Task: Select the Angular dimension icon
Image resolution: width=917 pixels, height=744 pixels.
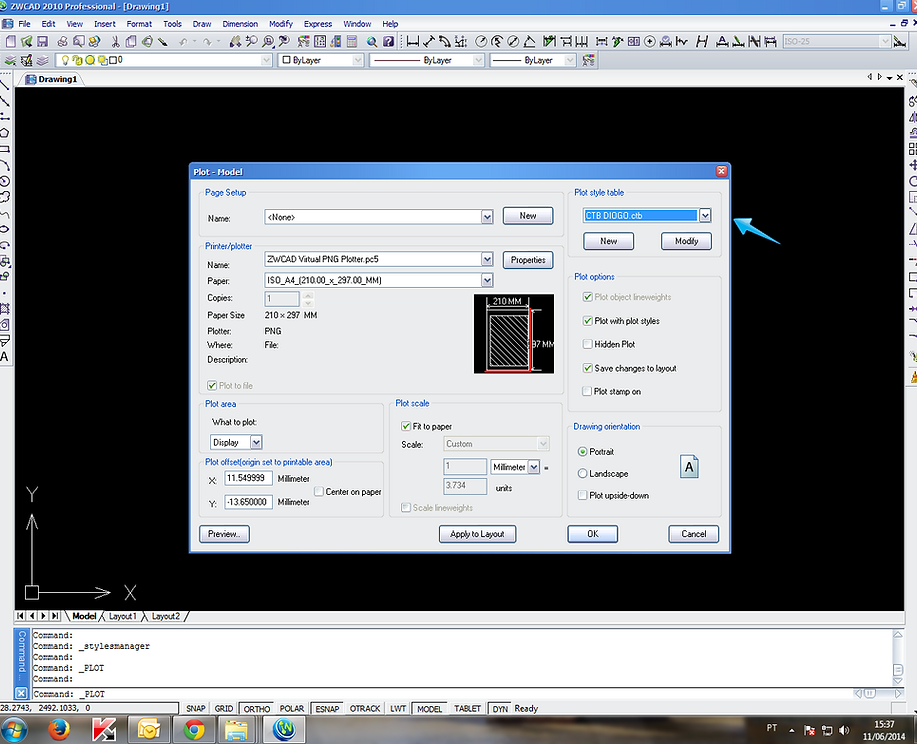Action: pyautogui.click(x=529, y=42)
